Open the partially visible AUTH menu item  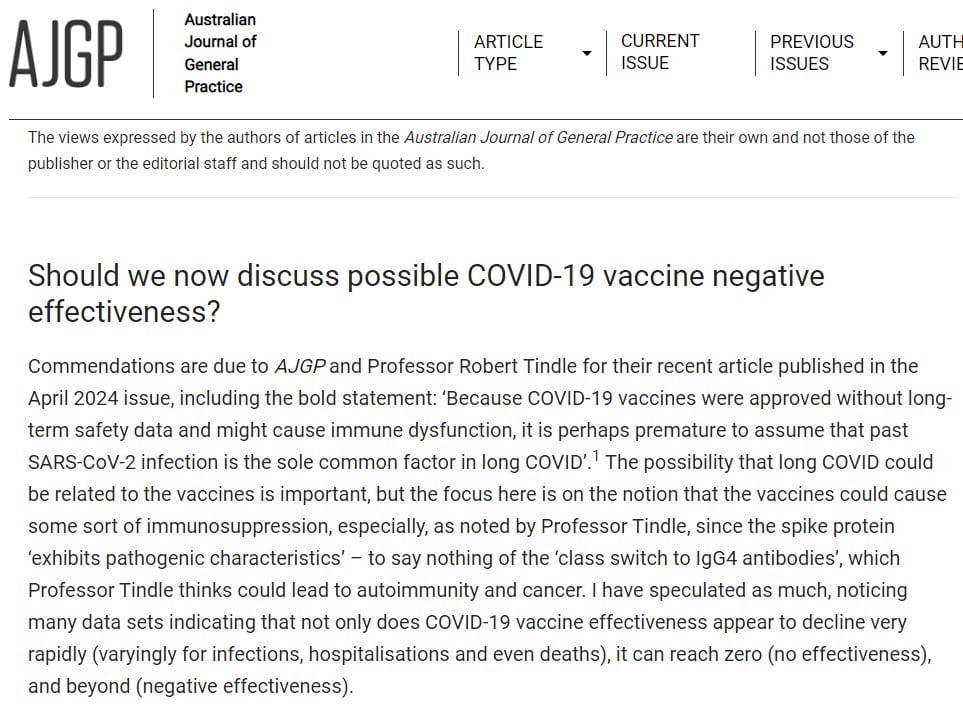point(940,53)
